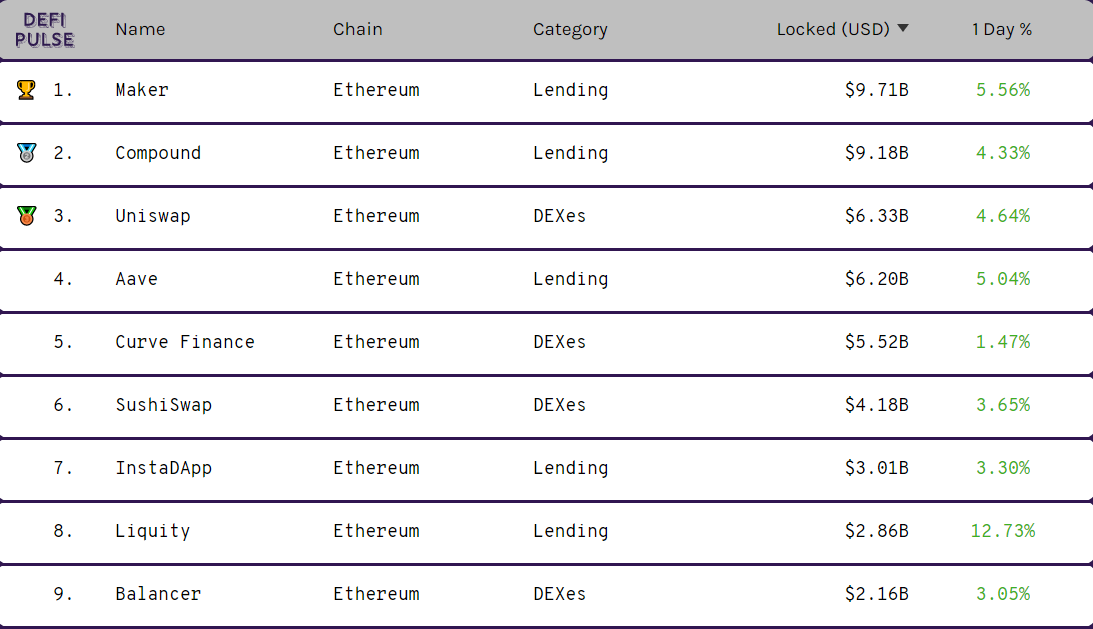Click Maker's $9.71B locked value
1093x629 pixels.
click(x=876, y=90)
